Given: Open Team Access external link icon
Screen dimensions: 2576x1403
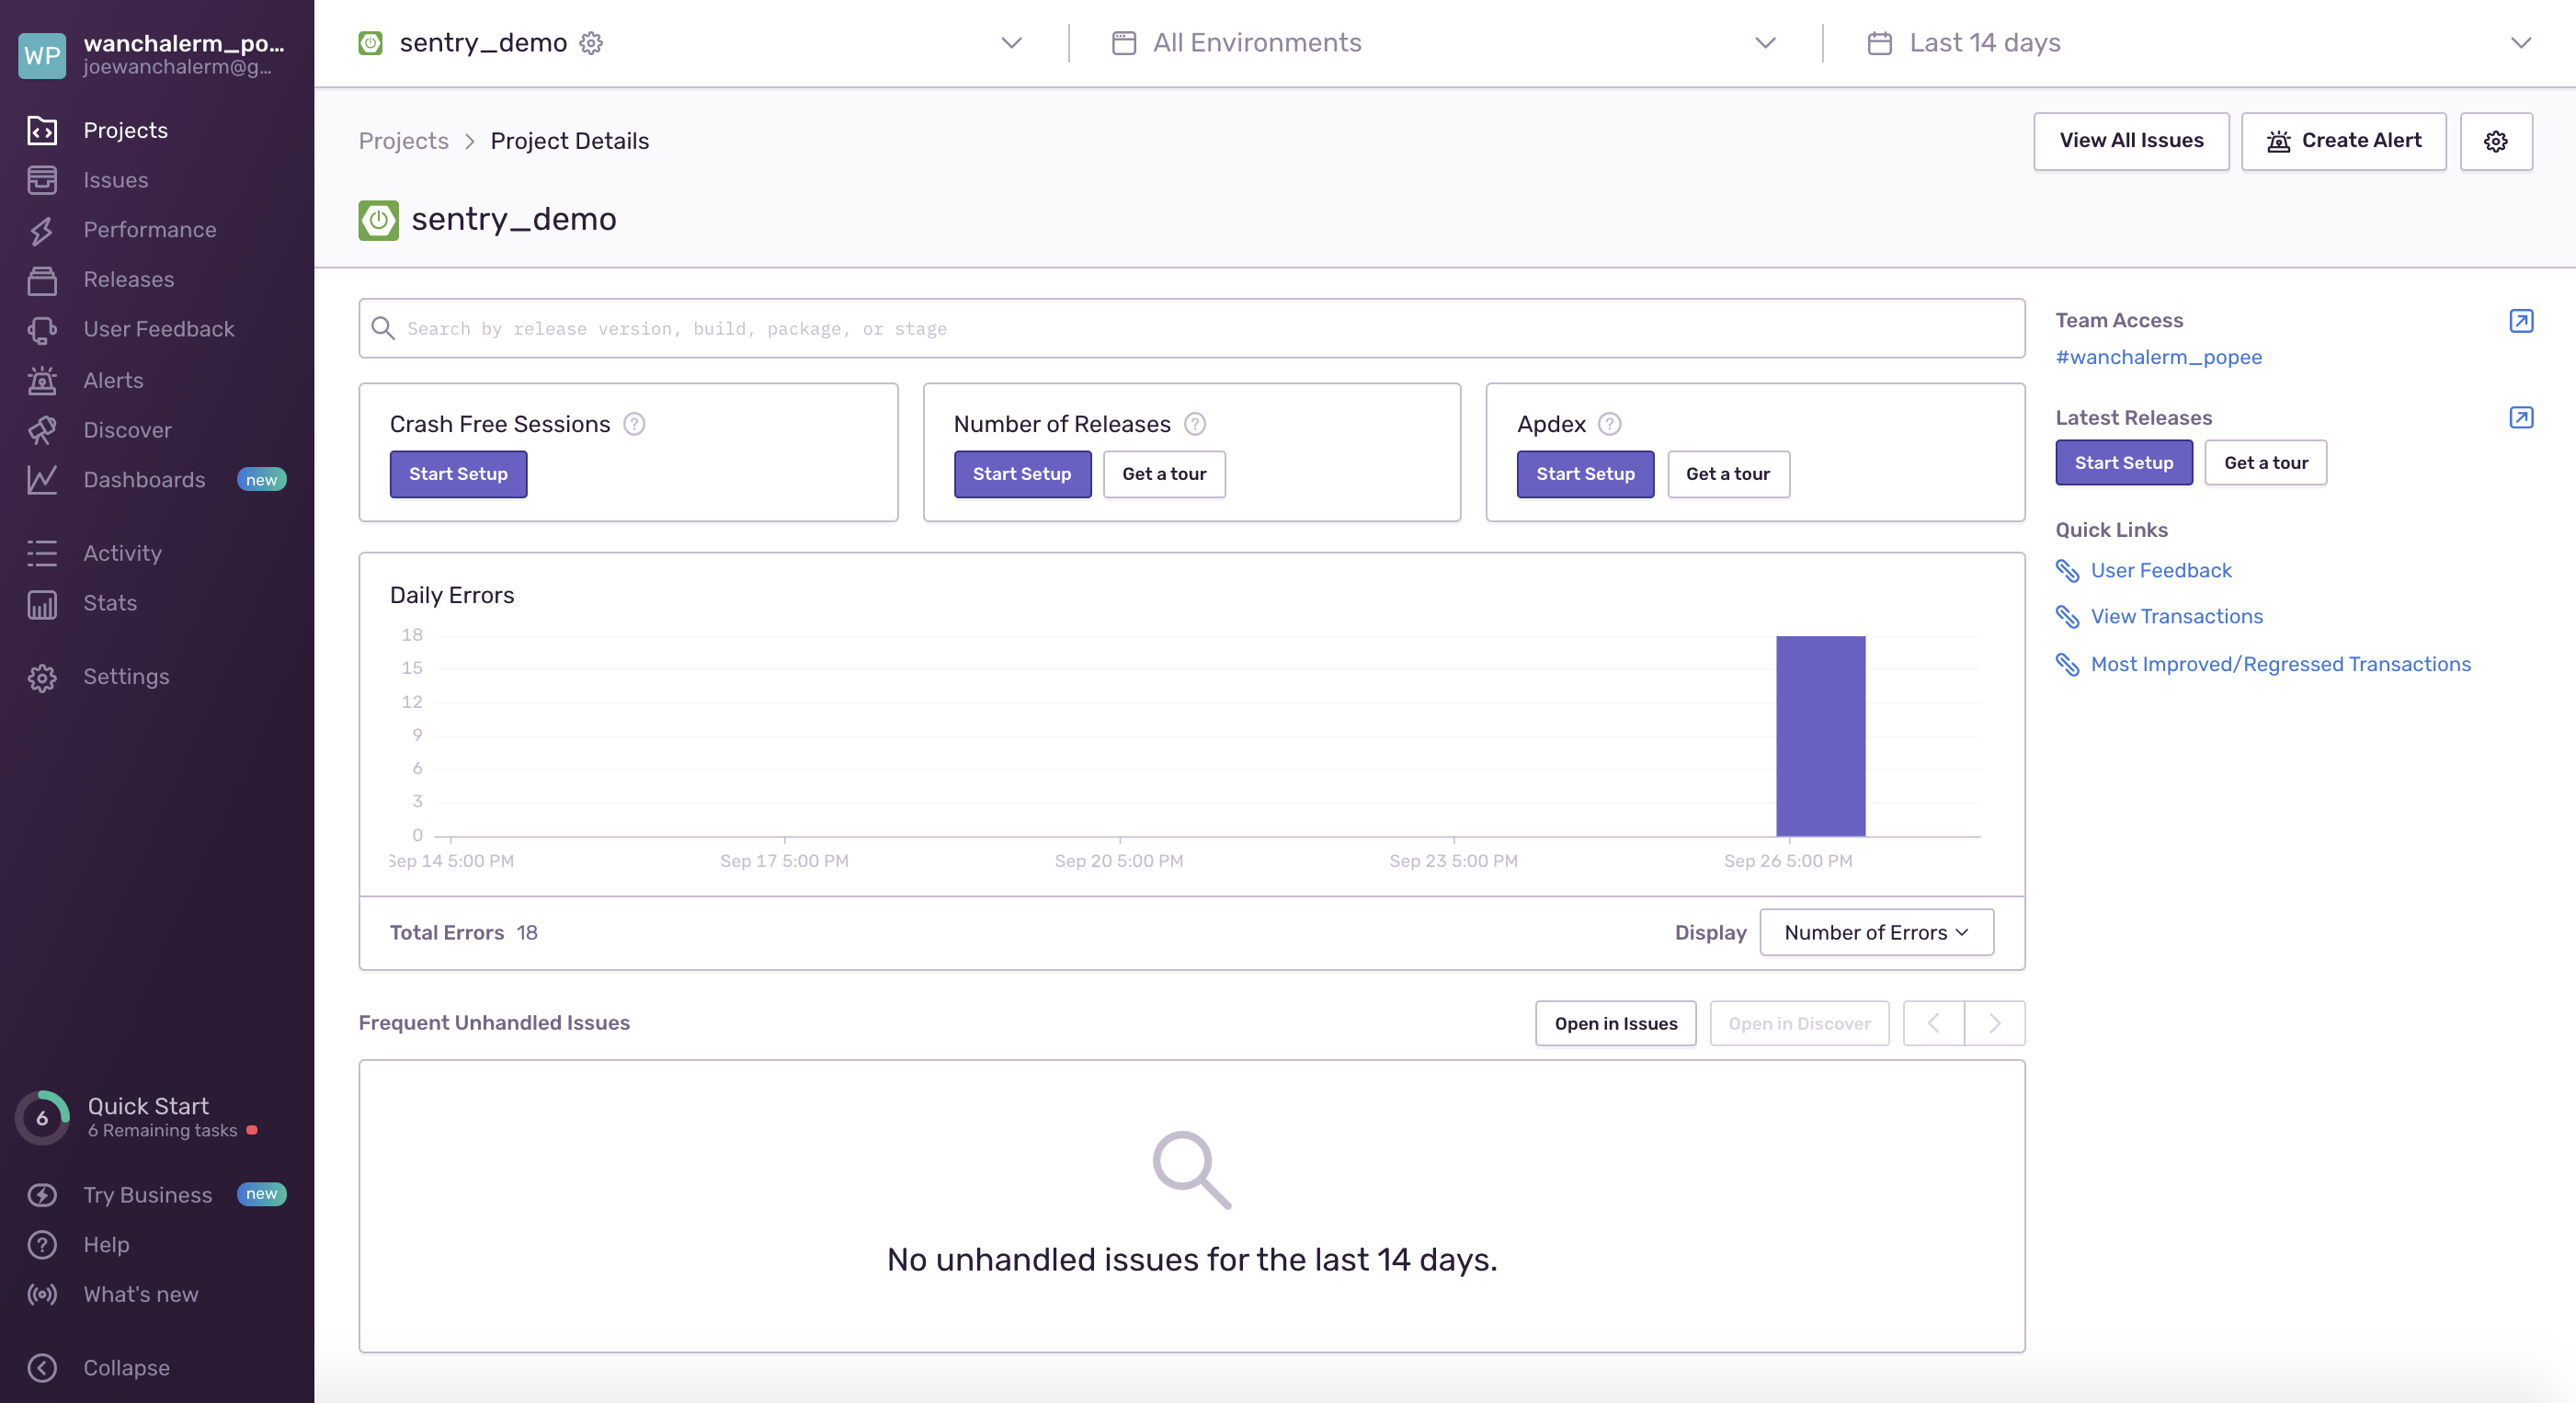Looking at the screenshot, I should pyautogui.click(x=2520, y=321).
